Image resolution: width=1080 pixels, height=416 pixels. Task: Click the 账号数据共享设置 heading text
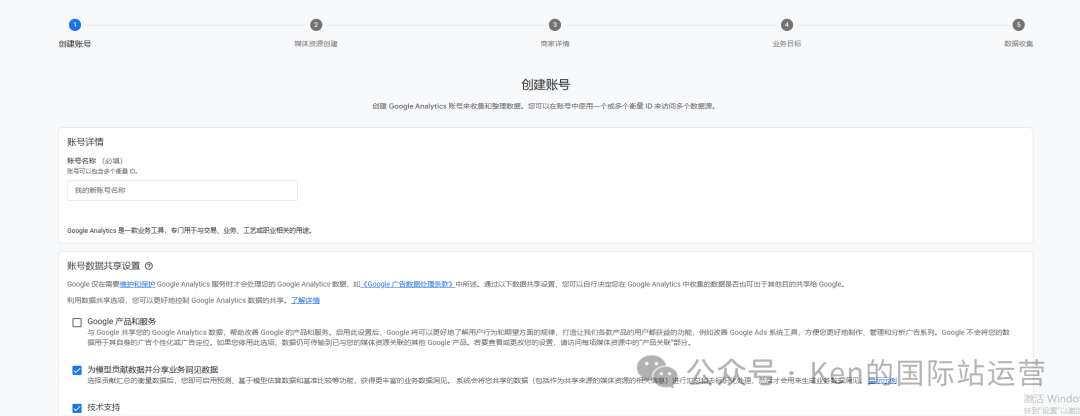coord(103,266)
